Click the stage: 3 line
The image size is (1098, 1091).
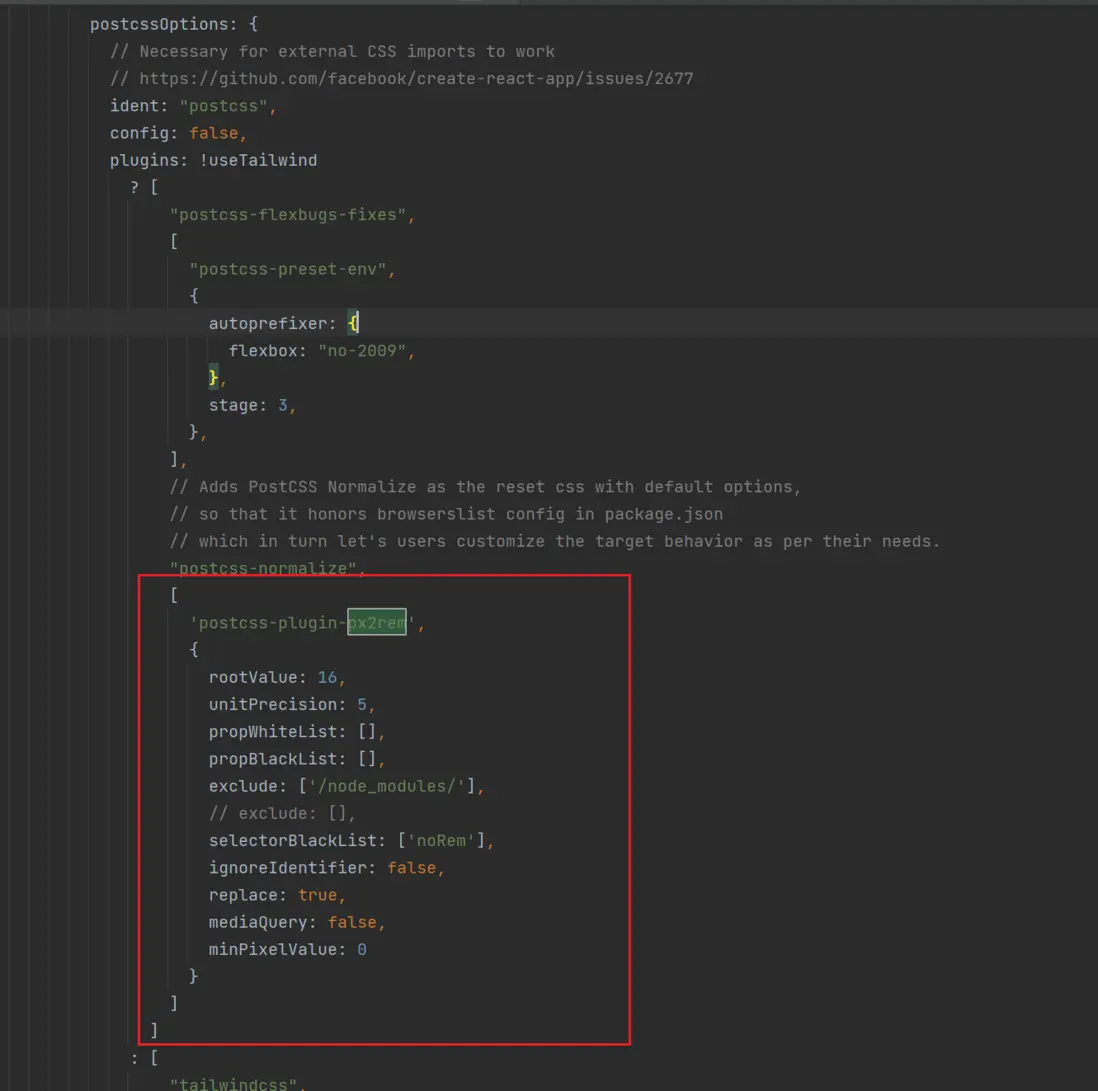(x=252, y=405)
